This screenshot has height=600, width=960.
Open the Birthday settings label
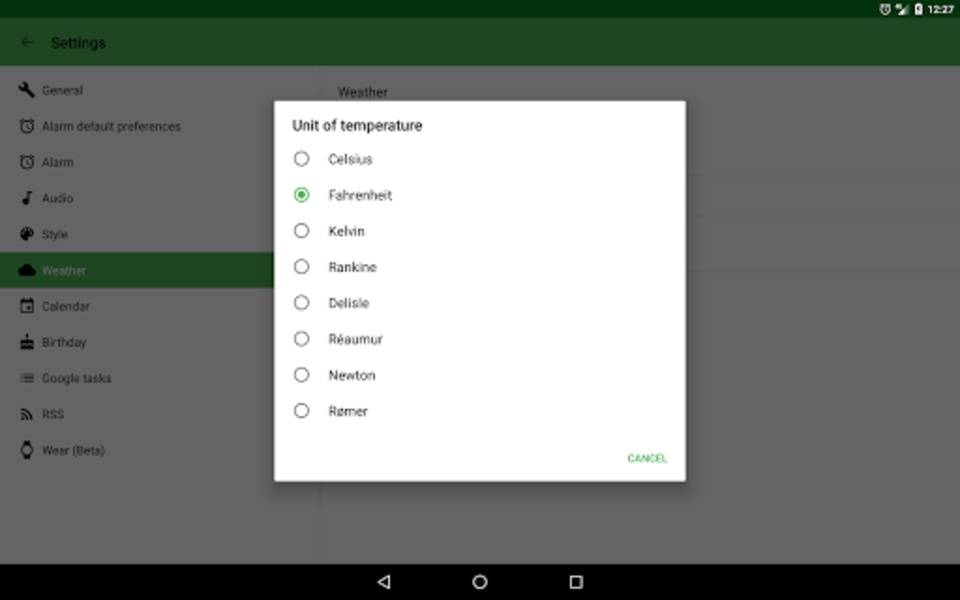pyautogui.click(x=64, y=342)
